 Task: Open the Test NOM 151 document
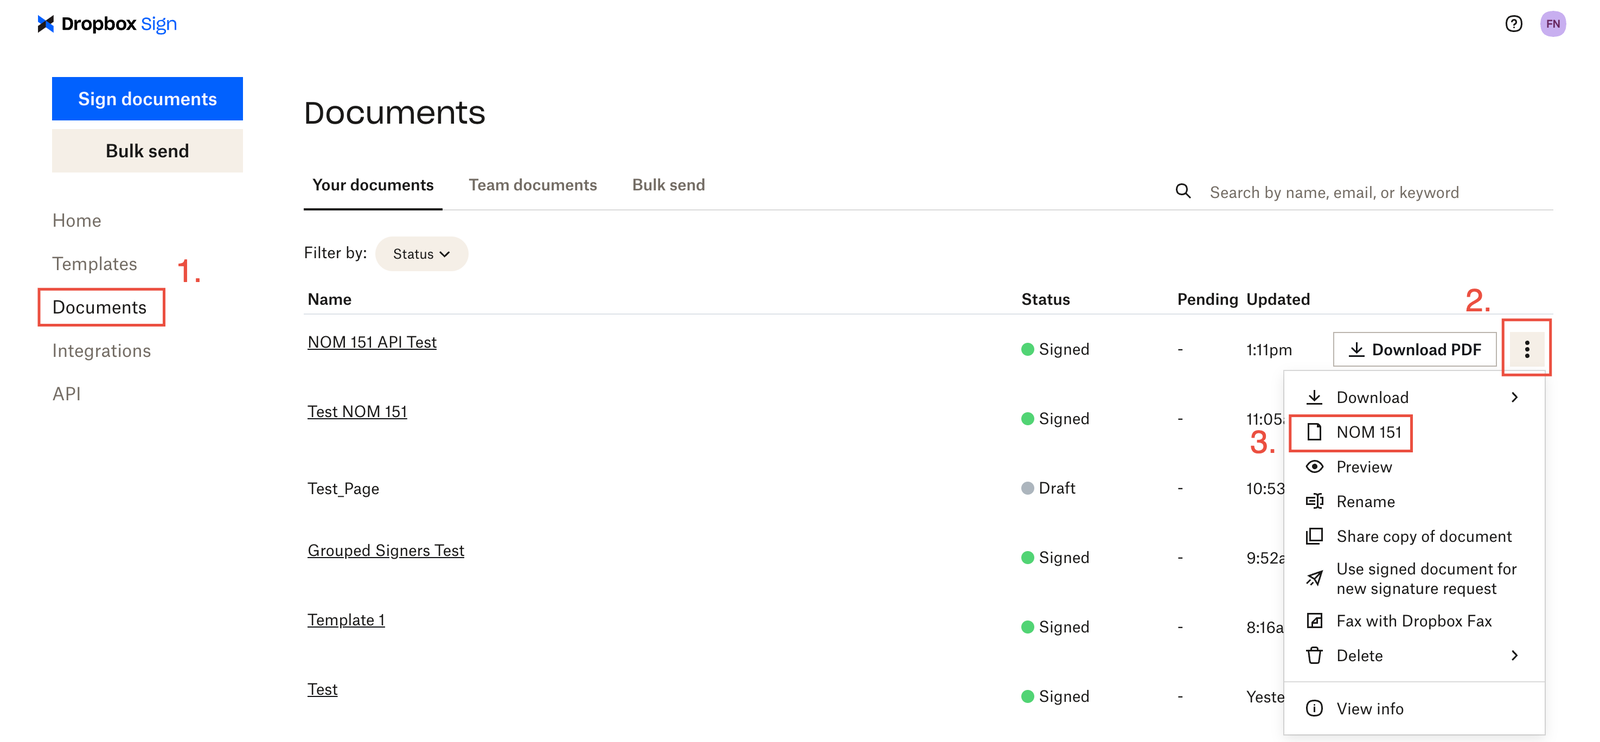pyautogui.click(x=357, y=411)
